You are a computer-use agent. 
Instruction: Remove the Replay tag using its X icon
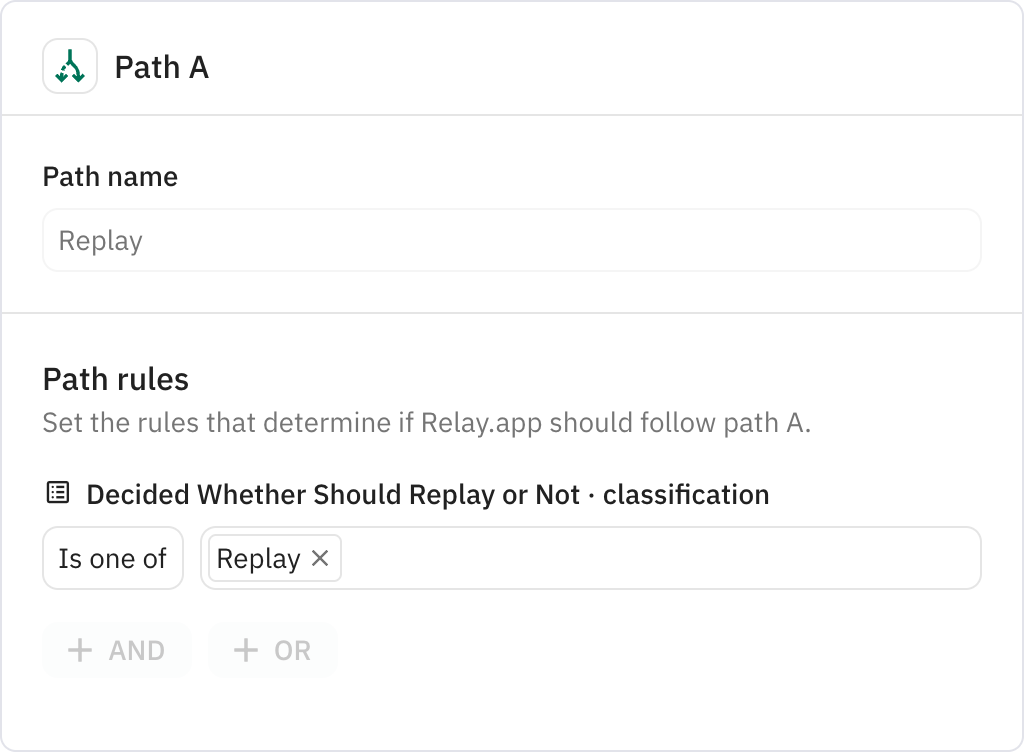pos(322,558)
